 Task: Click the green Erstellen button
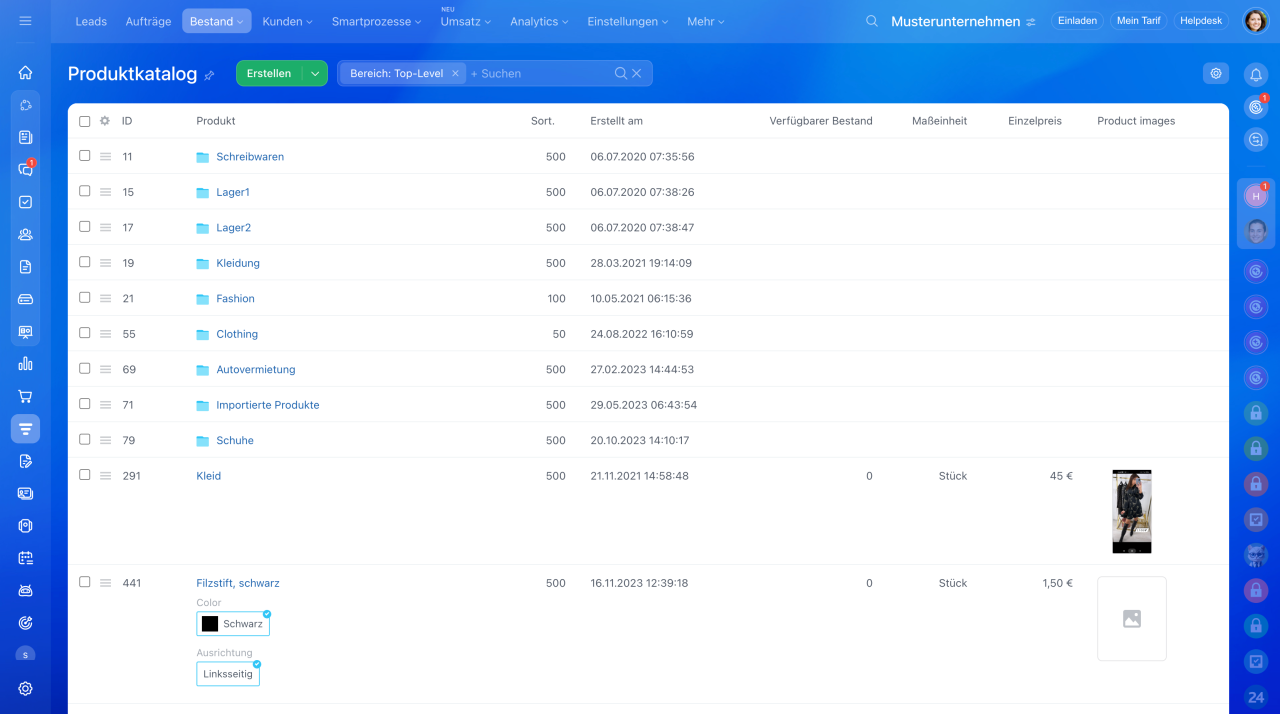(x=269, y=73)
